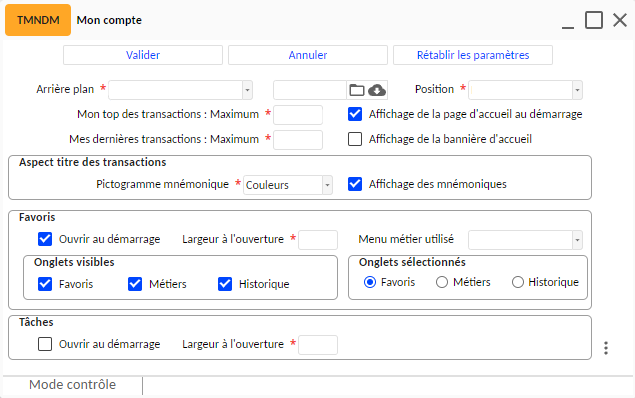This screenshot has width=635, height=398.
Task: Click the Valider button
Action: click(x=143, y=55)
